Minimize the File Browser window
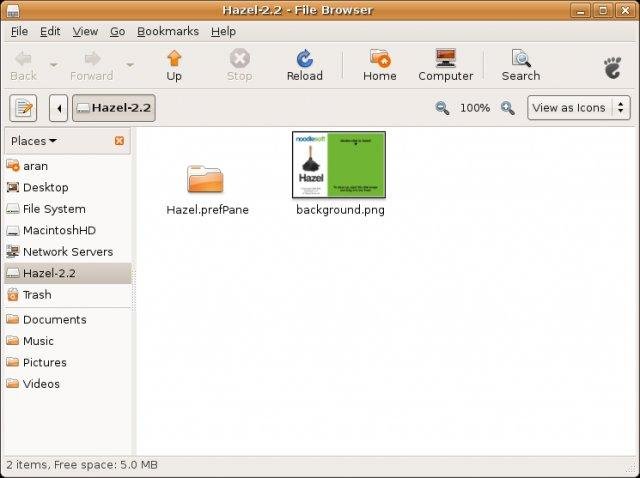 [580, 10]
